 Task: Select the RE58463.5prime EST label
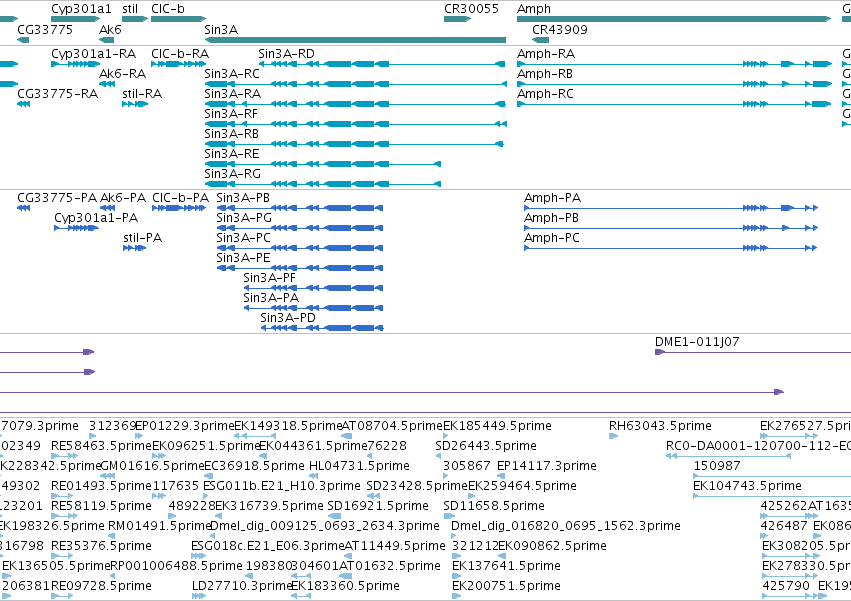[101, 446]
